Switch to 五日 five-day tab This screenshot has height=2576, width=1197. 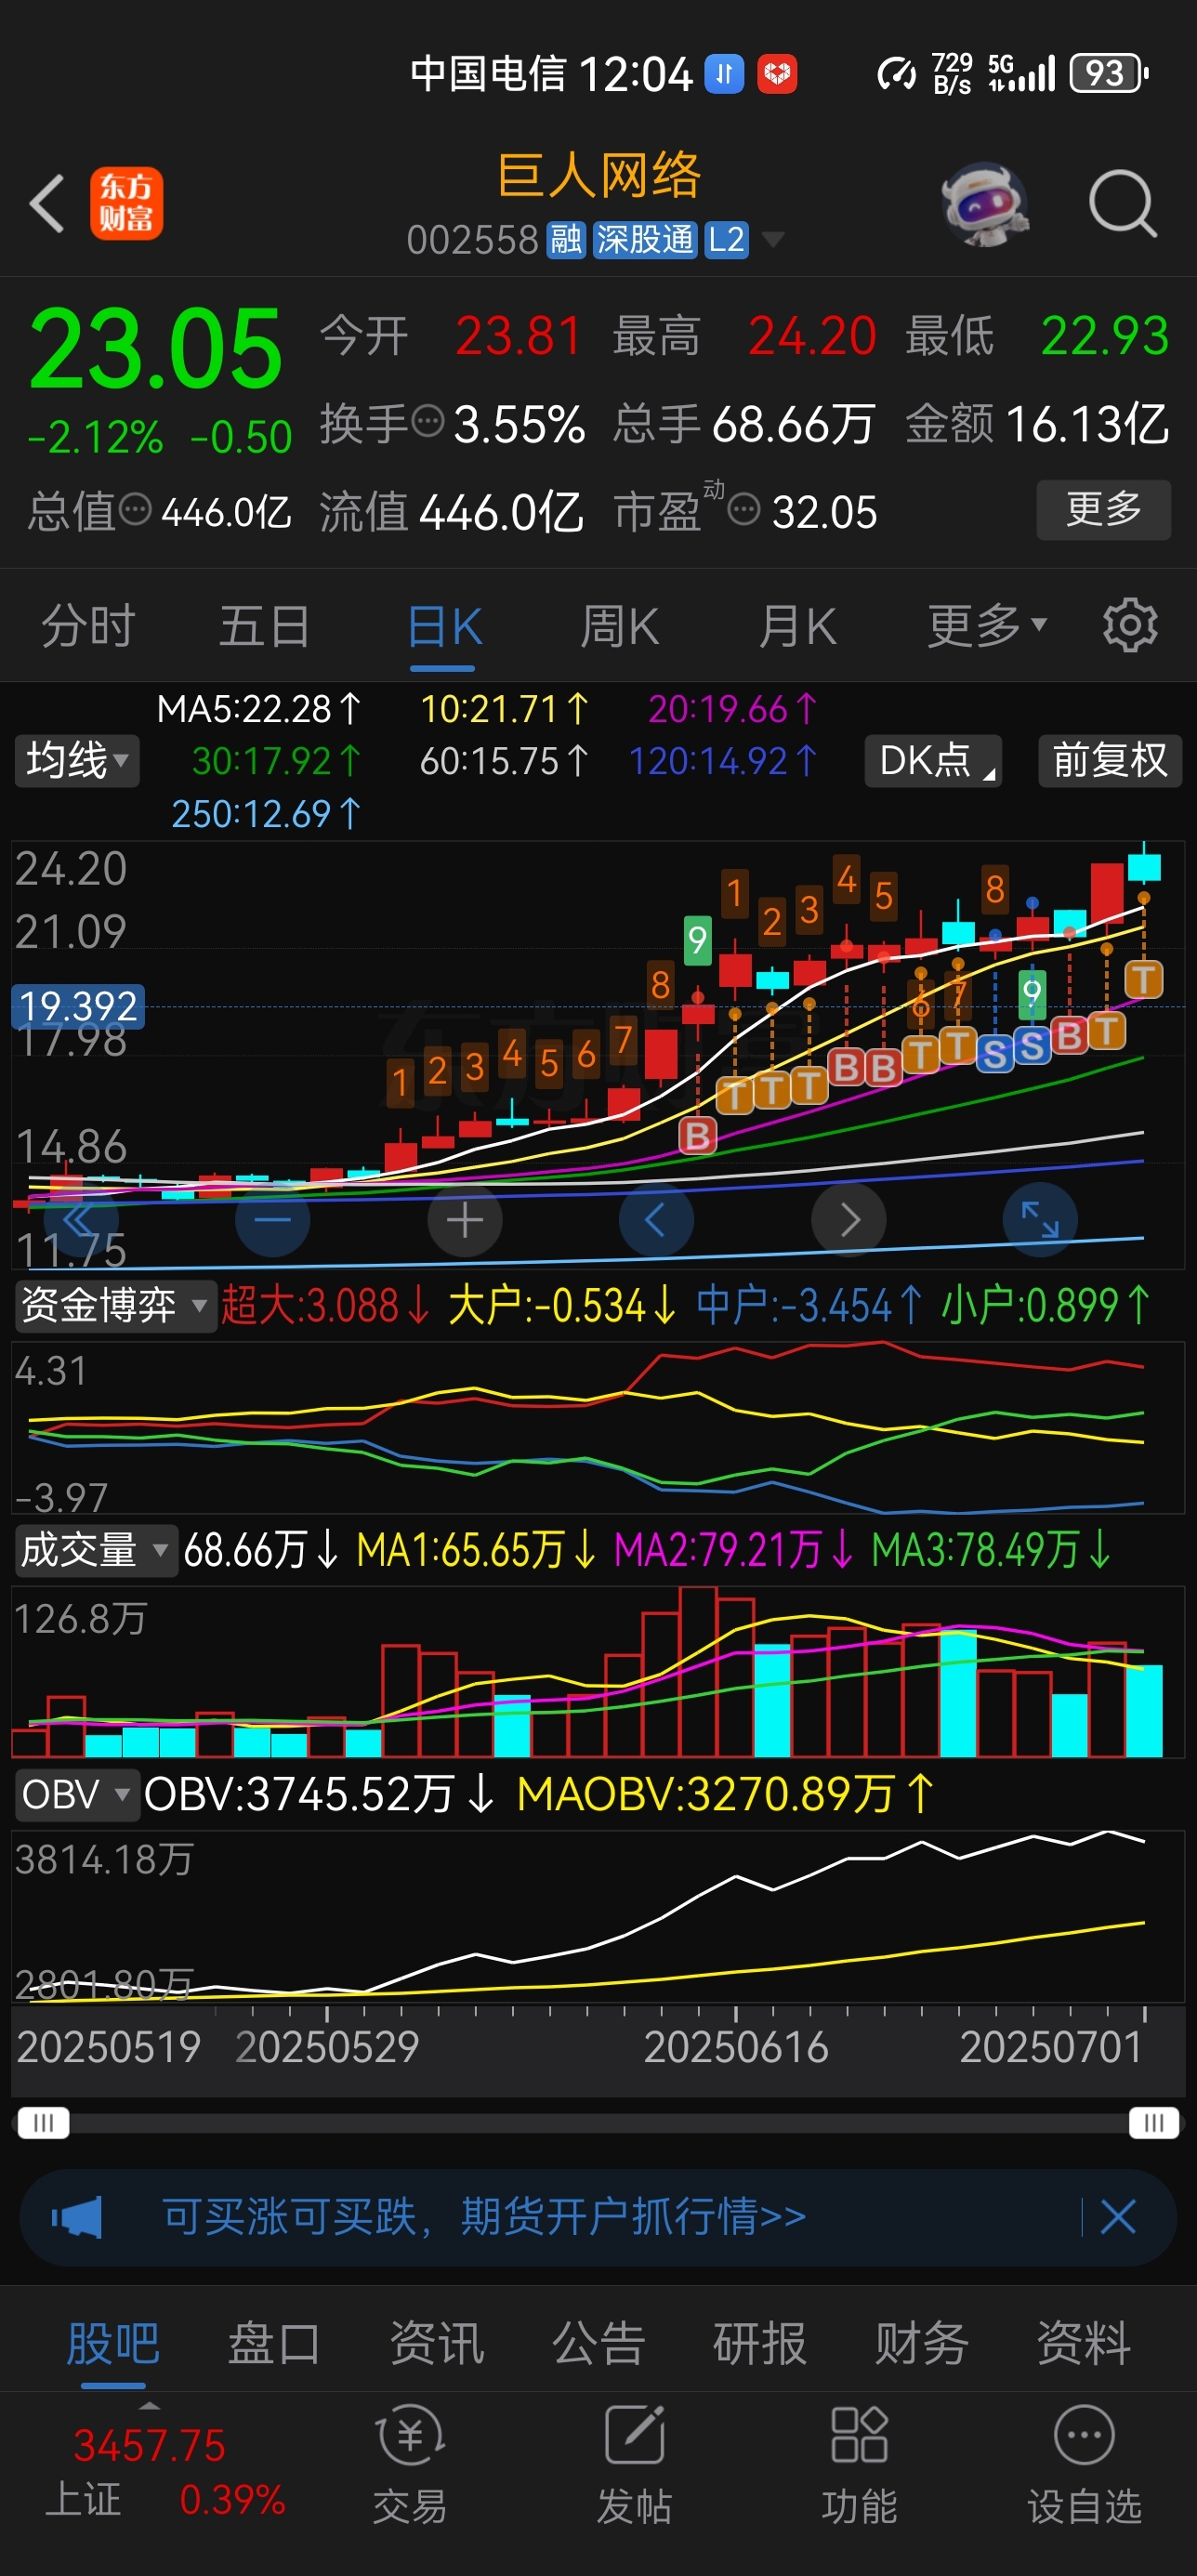coord(265,626)
